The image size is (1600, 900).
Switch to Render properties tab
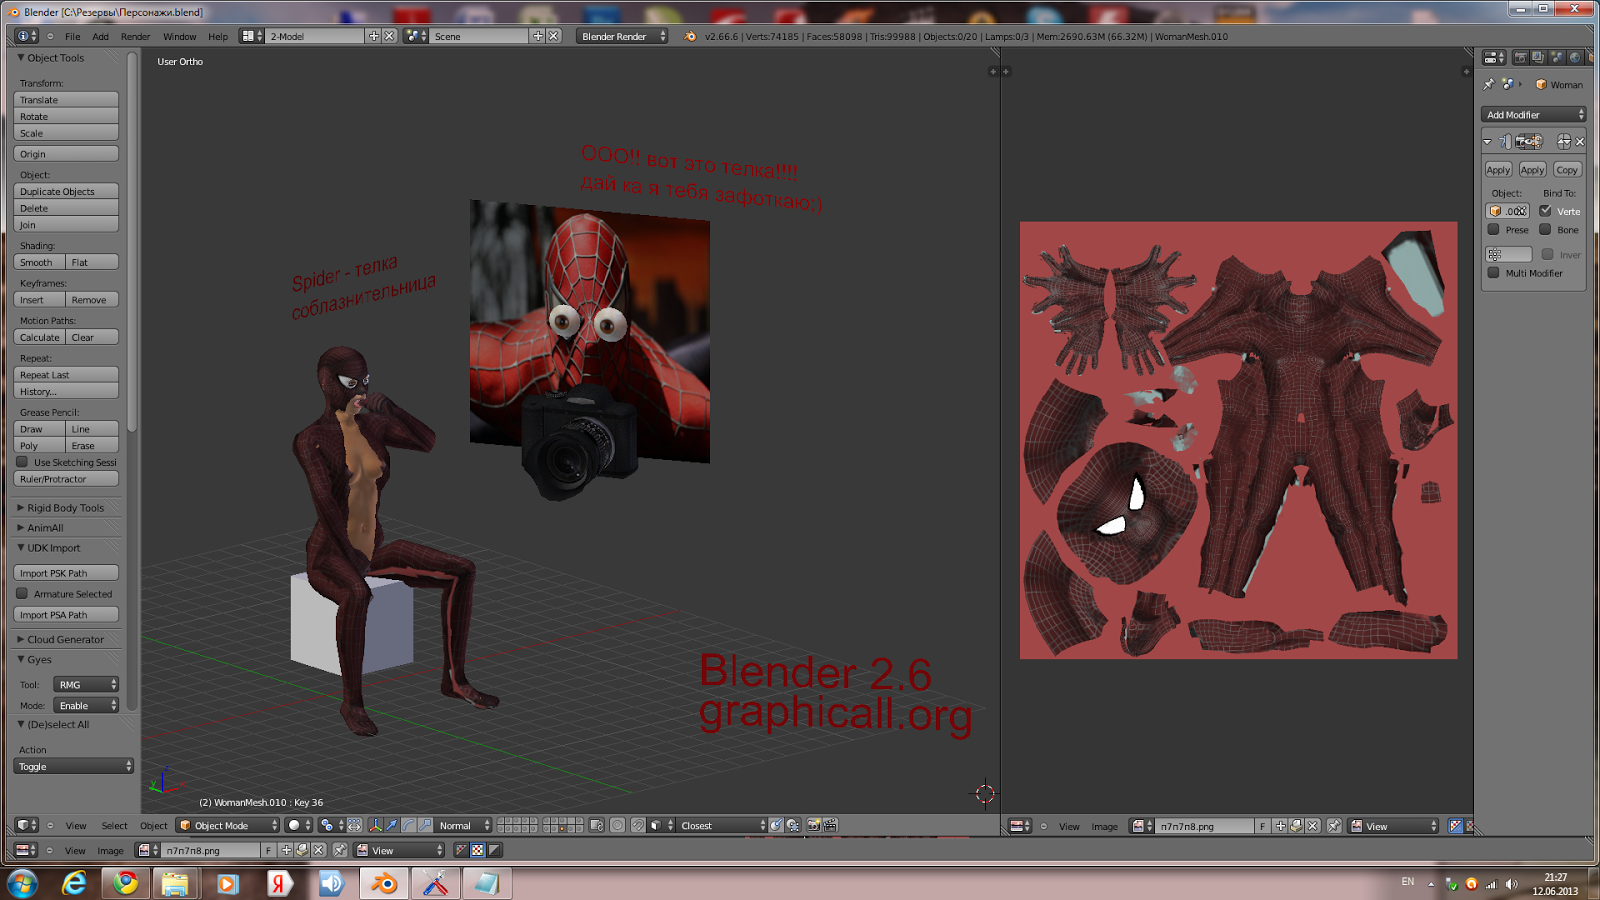pyautogui.click(x=1520, y=58)
